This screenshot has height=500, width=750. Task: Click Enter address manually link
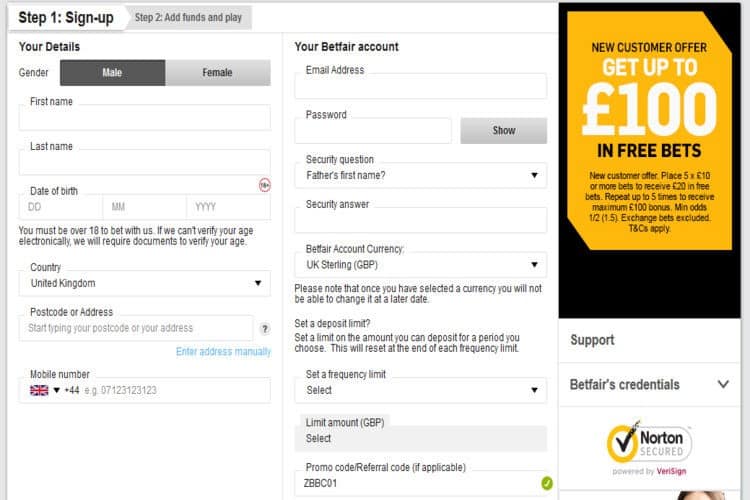pos(223,352)
